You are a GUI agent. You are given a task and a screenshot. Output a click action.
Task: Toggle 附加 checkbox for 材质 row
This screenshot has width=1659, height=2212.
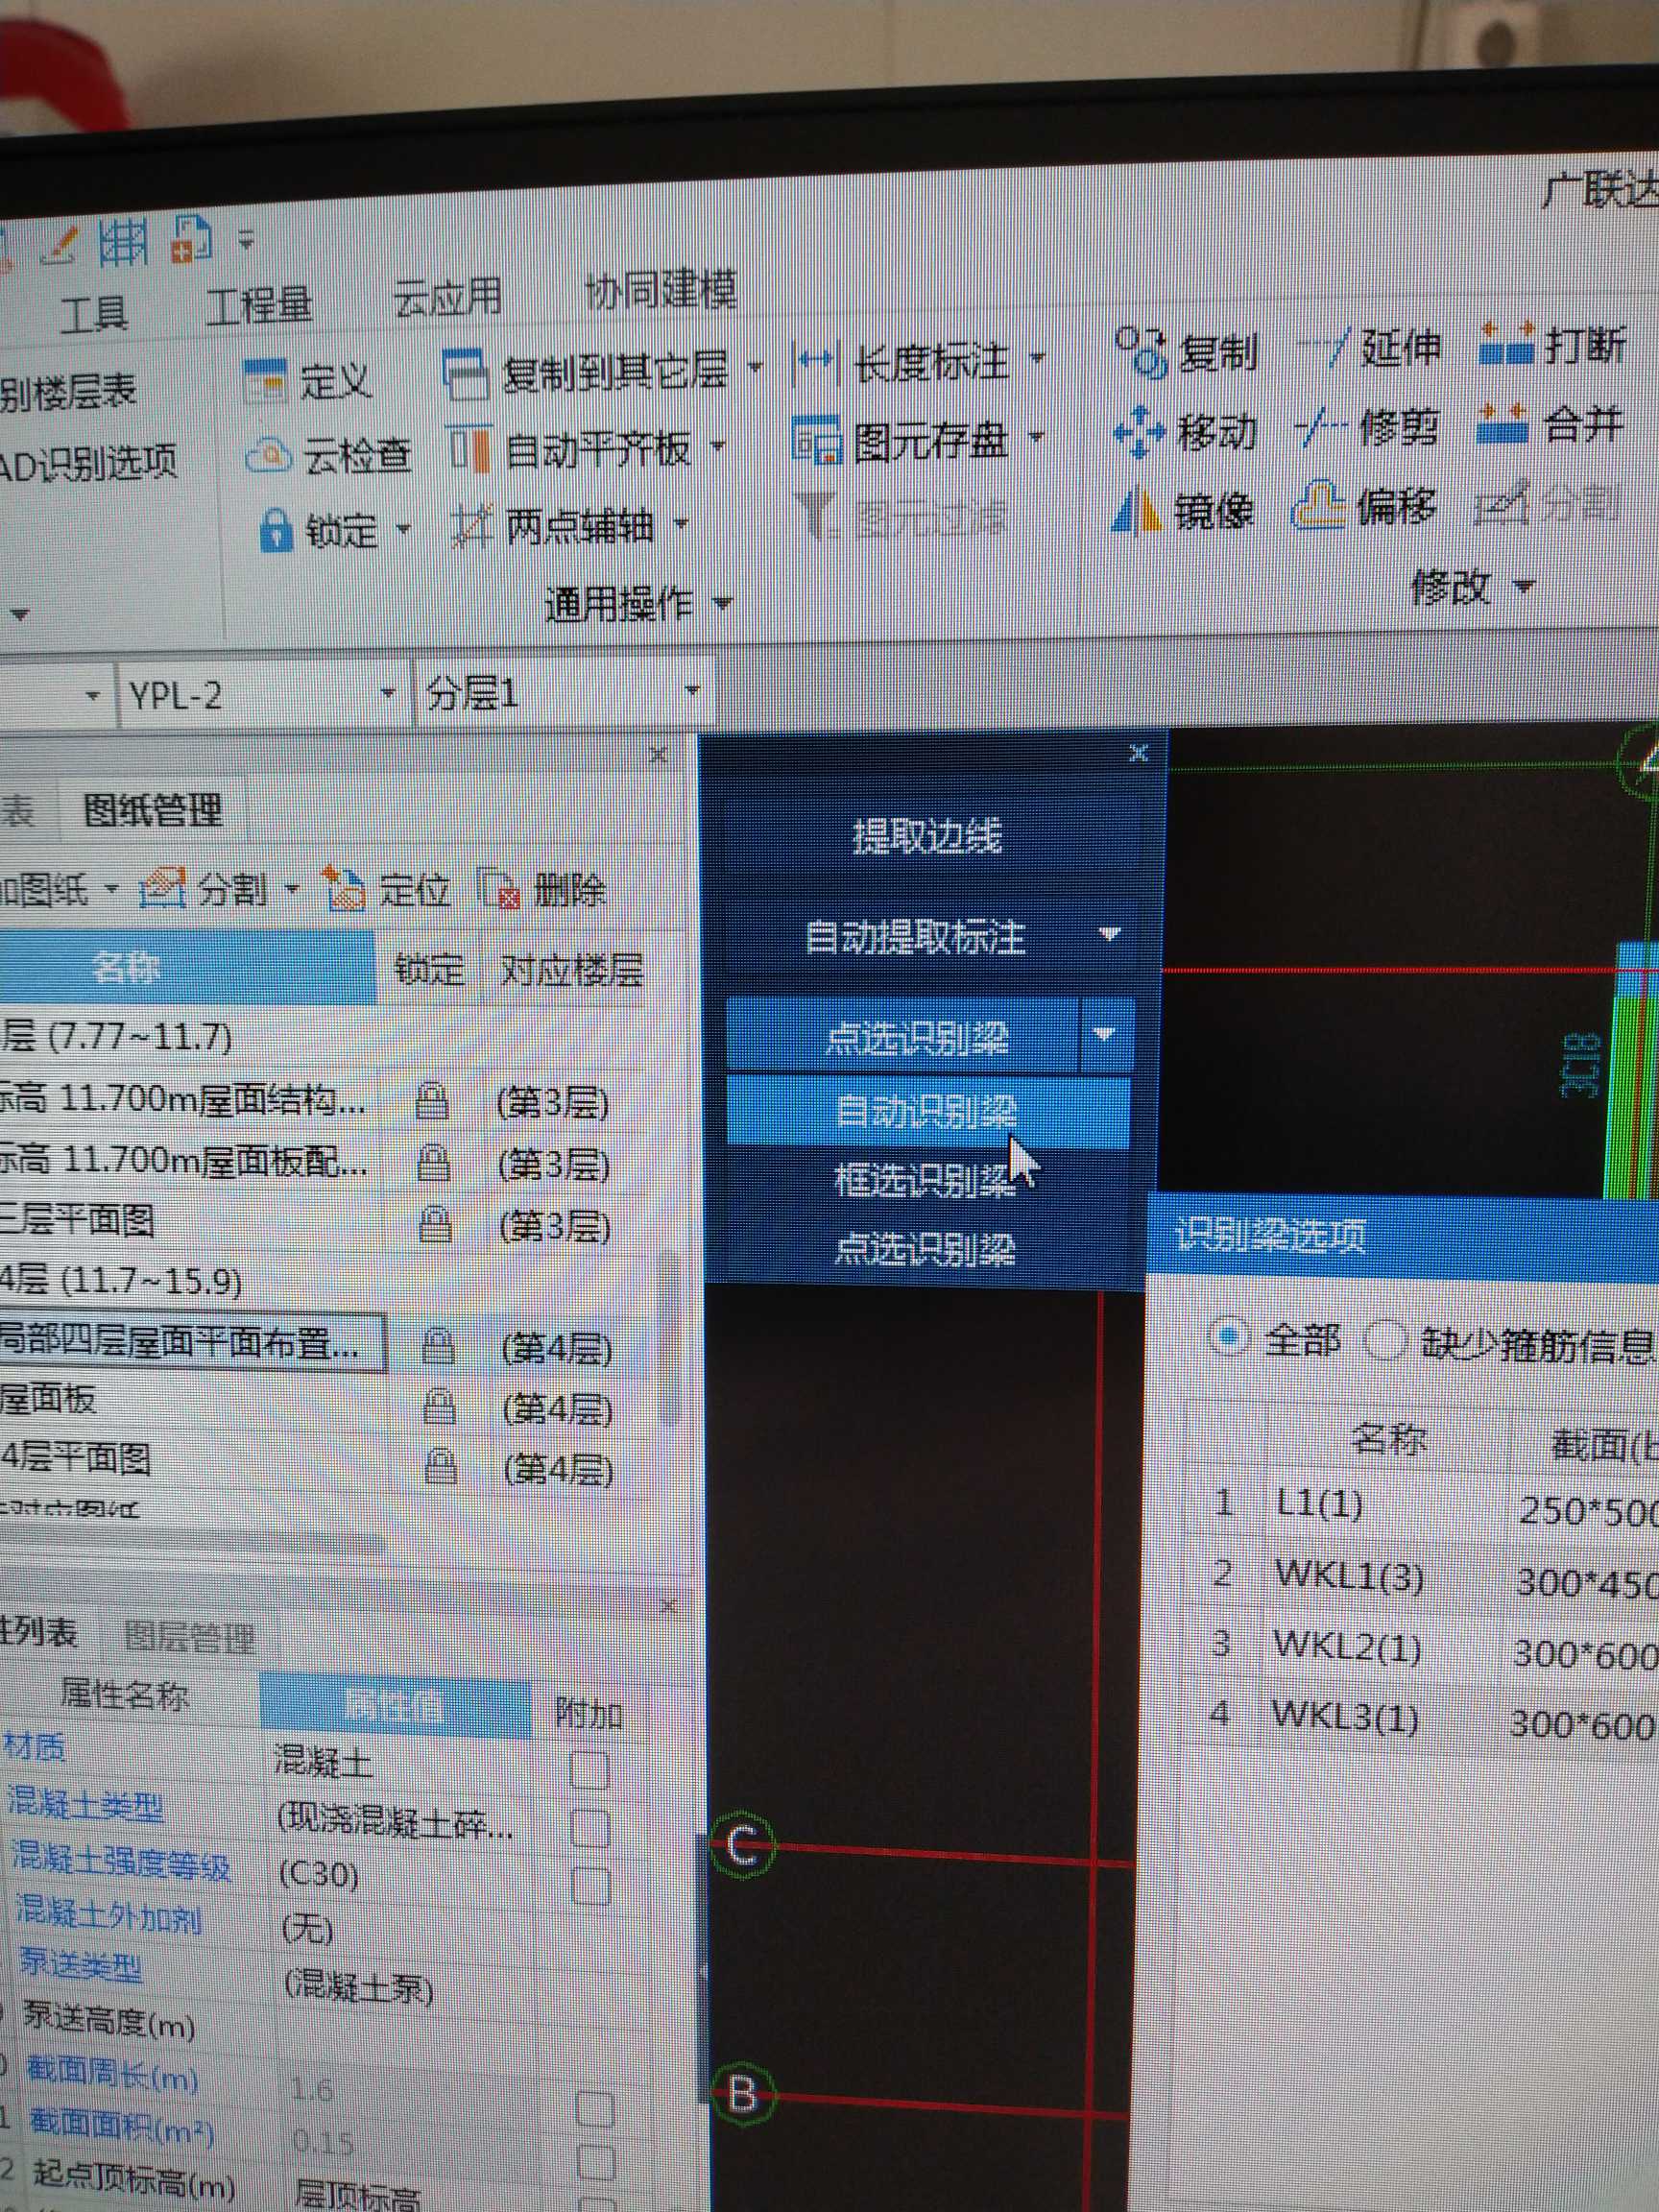[x=589, y=1770]
